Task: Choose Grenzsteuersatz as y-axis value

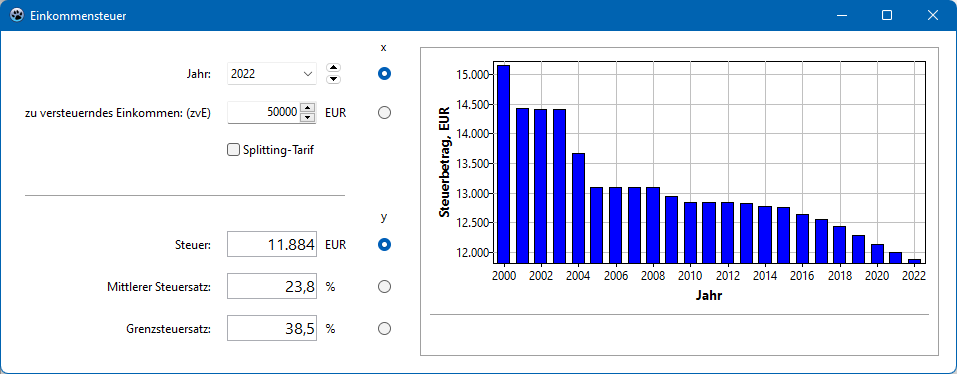Action: coord(384,329)
